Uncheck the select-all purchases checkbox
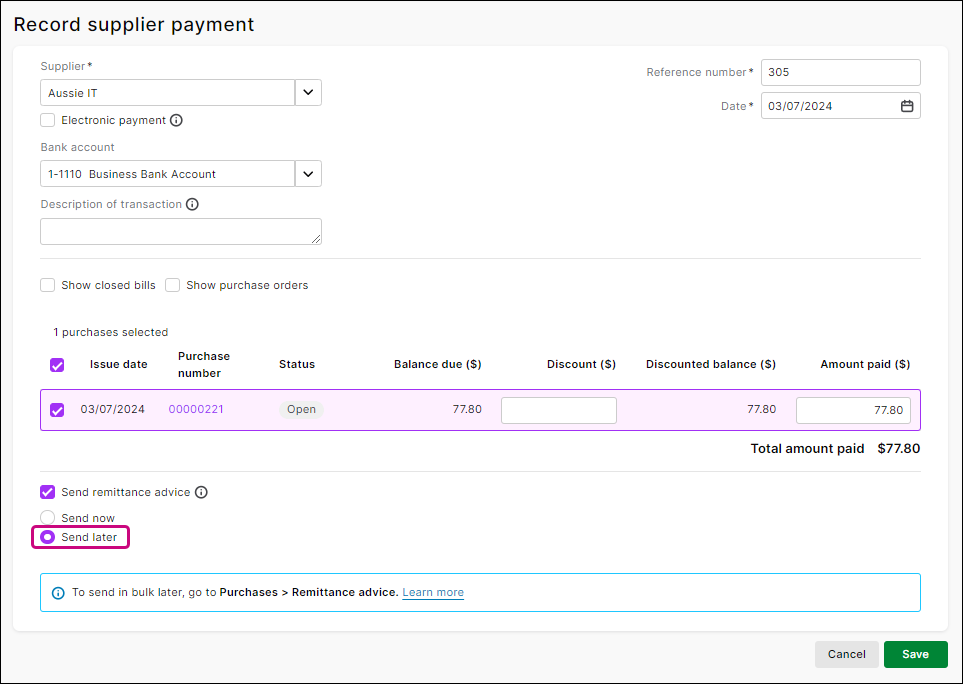Viewport: 963px width, 684px height. click(57, 365)
